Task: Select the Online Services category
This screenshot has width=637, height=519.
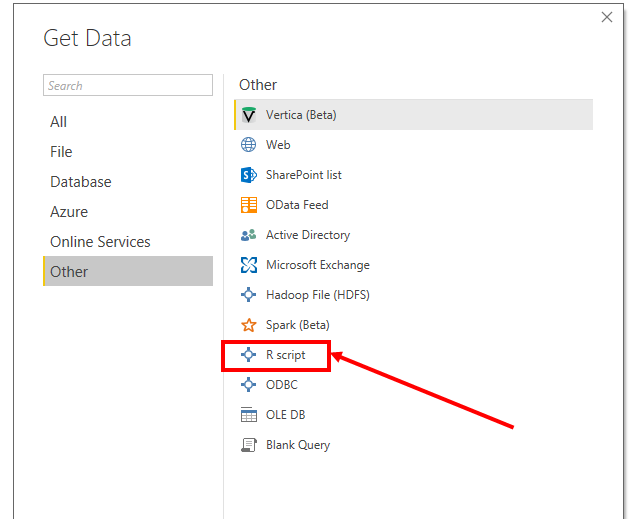Action: click(100, 242)
